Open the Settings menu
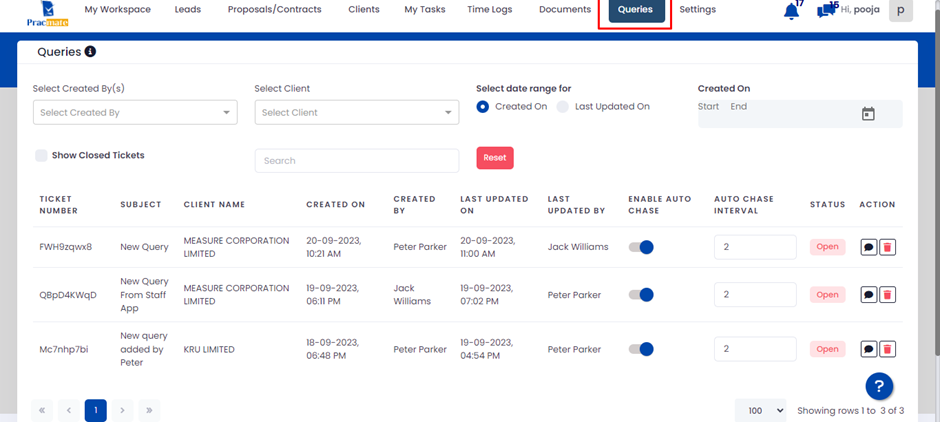Viewport: 940px width, 422px height. (x=697, y=10)
